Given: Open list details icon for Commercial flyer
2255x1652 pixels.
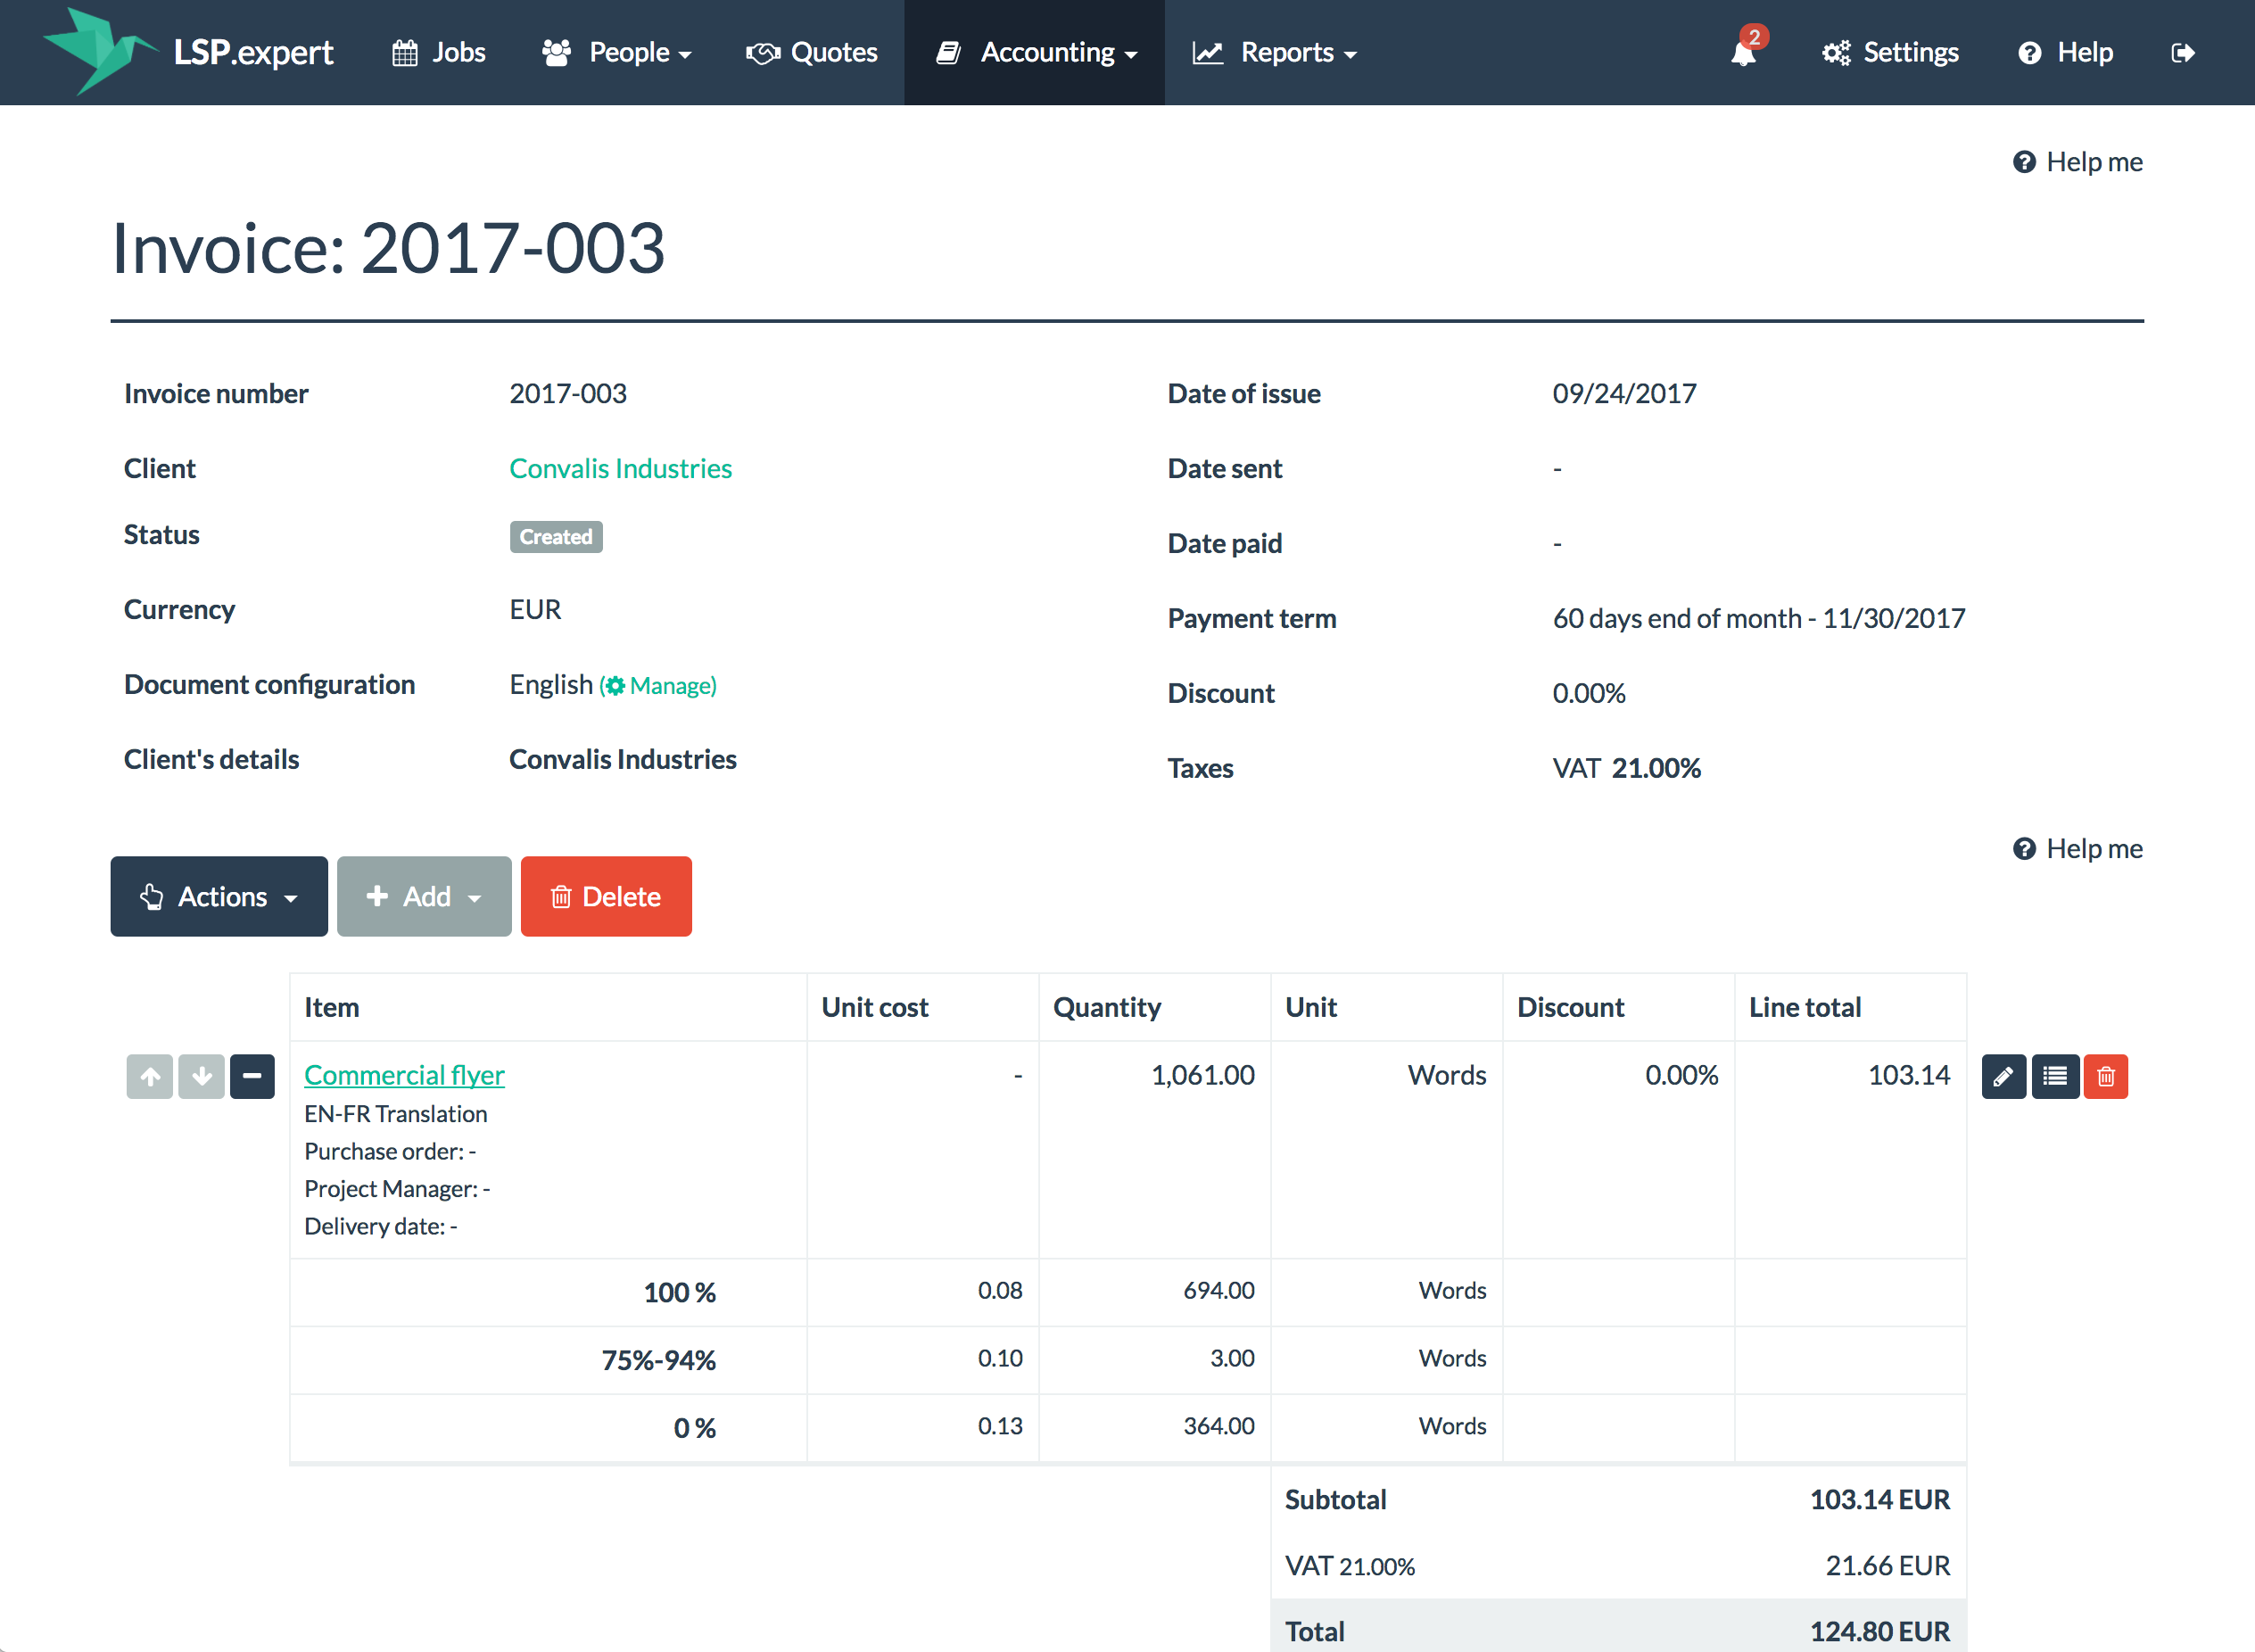Looking at the screenshot, I should pyautogui.click(x=2055, y=1077).
